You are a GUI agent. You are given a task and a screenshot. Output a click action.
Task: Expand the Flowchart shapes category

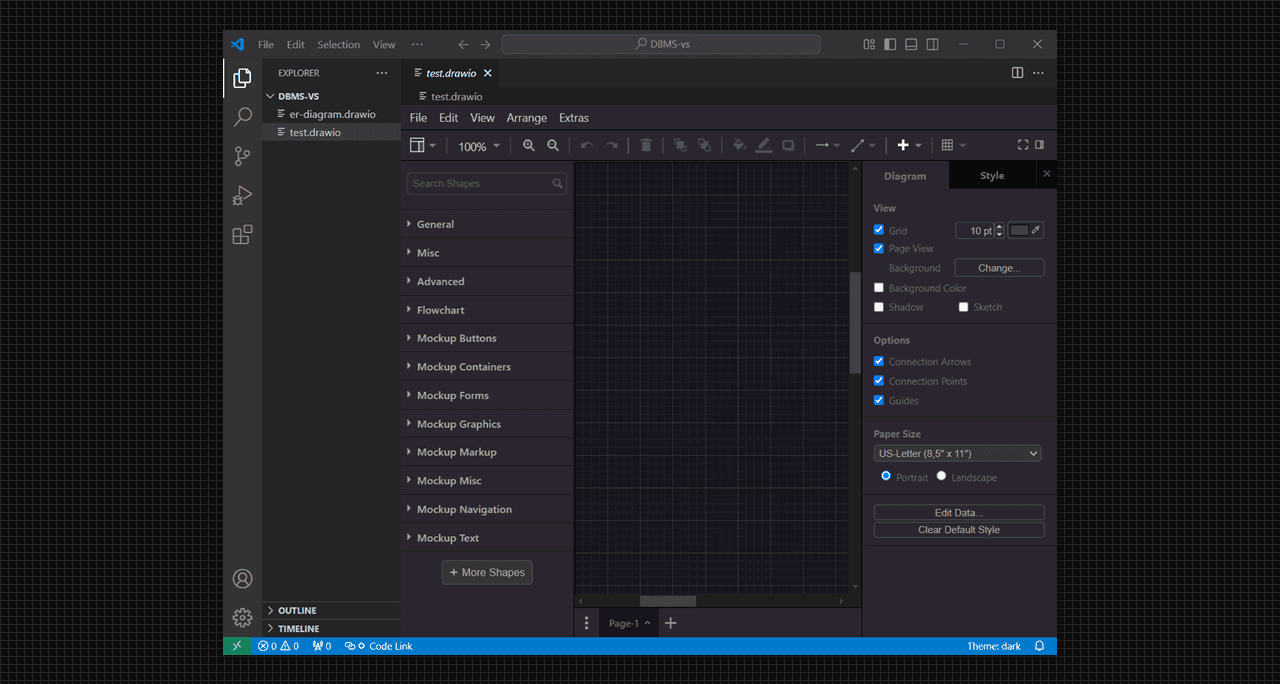pyautogui.click(x=440, y=310)
